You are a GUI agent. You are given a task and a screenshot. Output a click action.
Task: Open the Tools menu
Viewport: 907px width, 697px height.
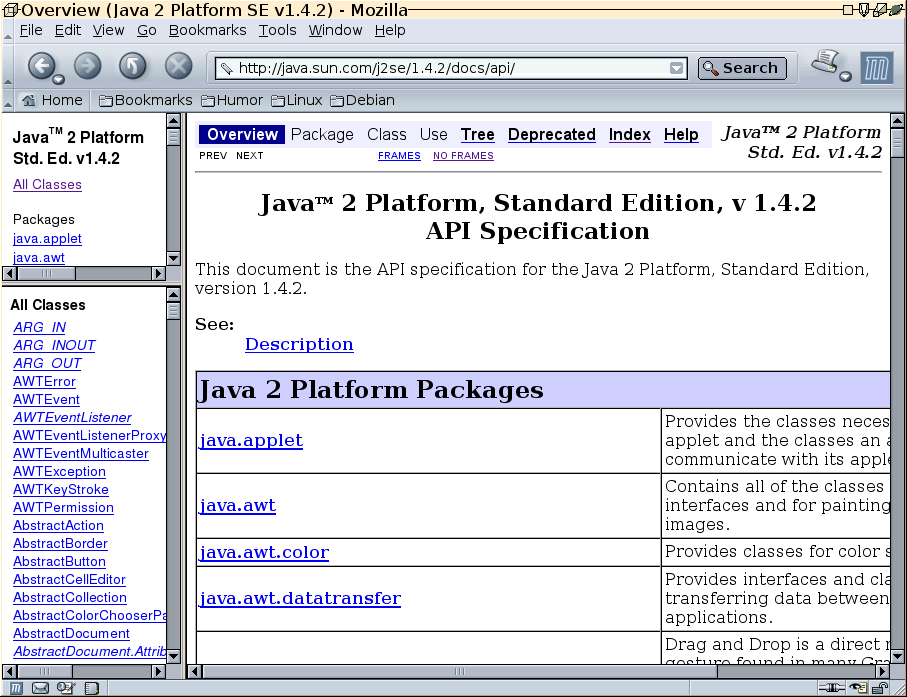(x=277, y=30)
